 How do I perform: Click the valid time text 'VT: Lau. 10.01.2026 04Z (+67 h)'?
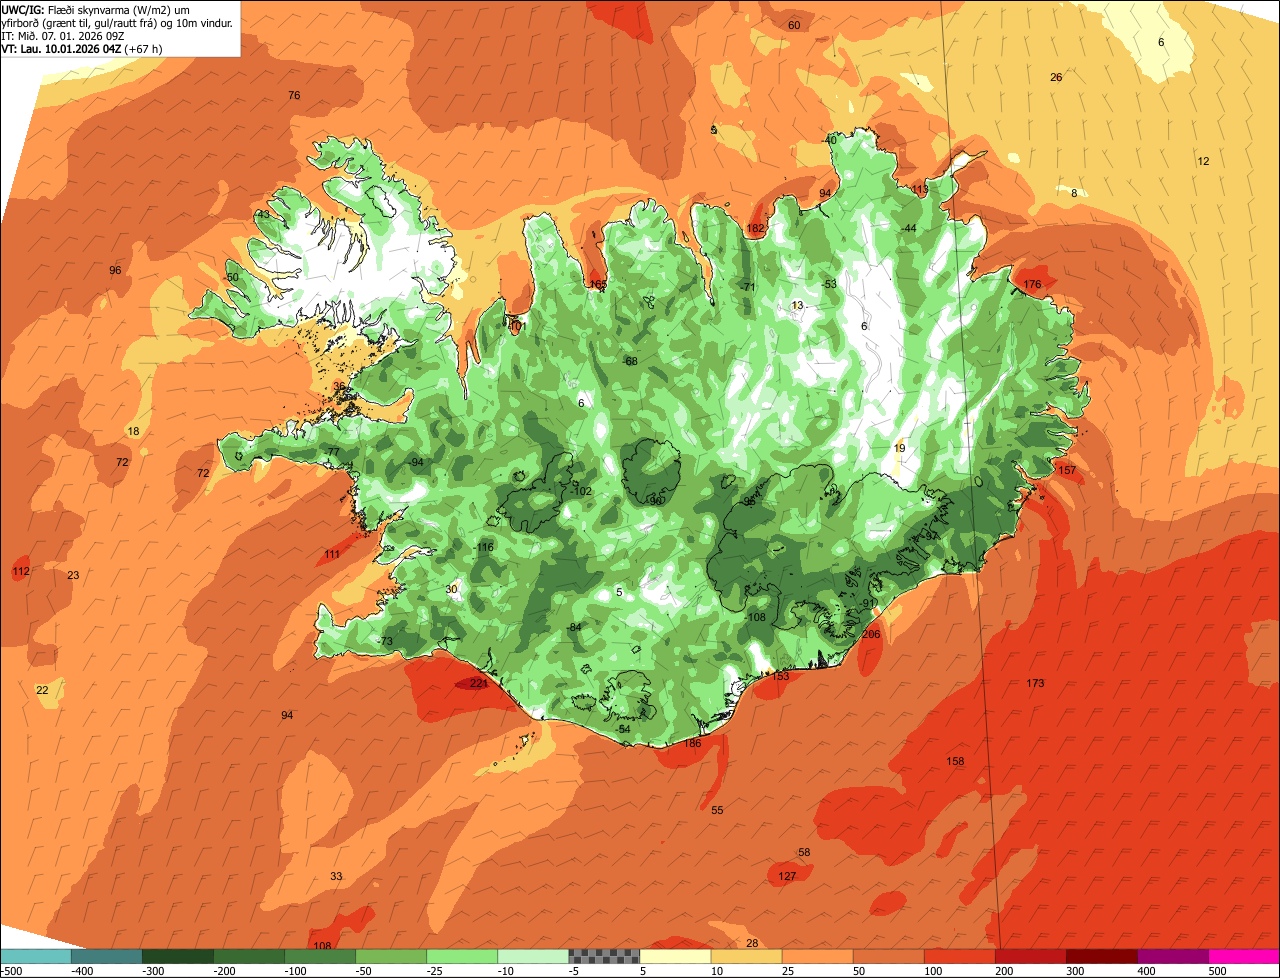click(x=82, y=48)
